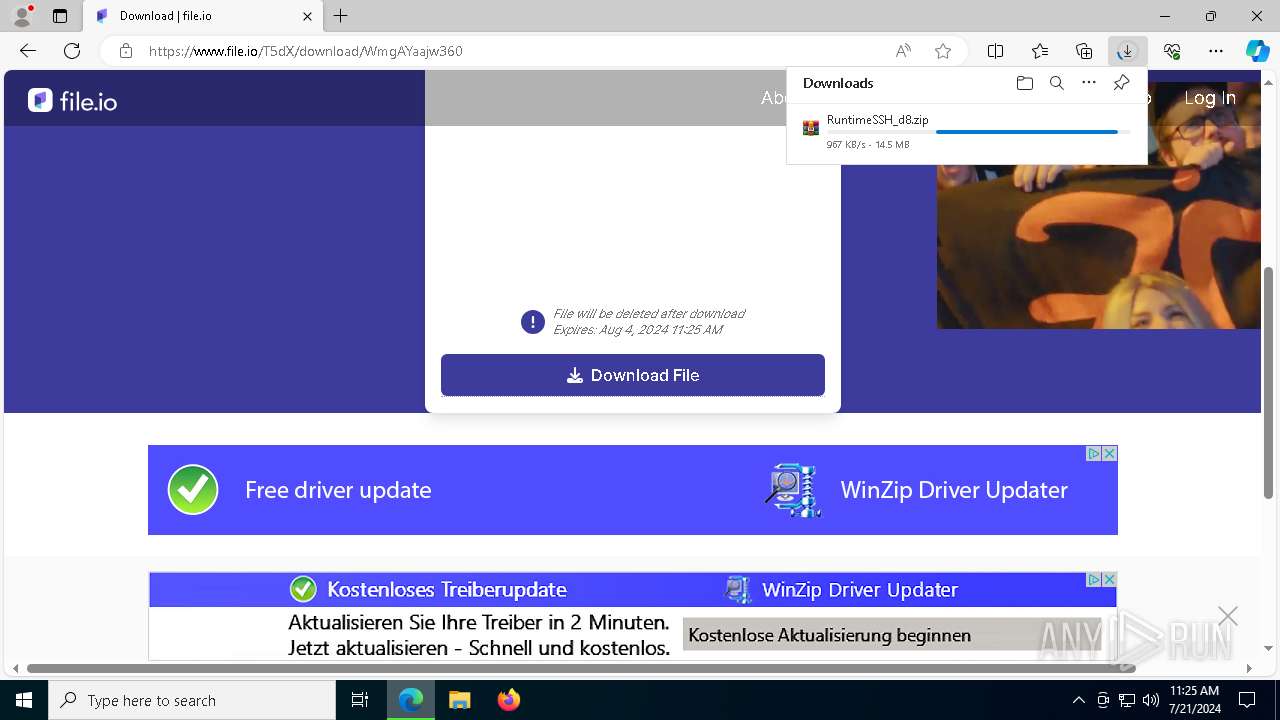Open the Collections icon
Image resolution: width=1280 pixels, height=720 pixels.
[1084, 51]
